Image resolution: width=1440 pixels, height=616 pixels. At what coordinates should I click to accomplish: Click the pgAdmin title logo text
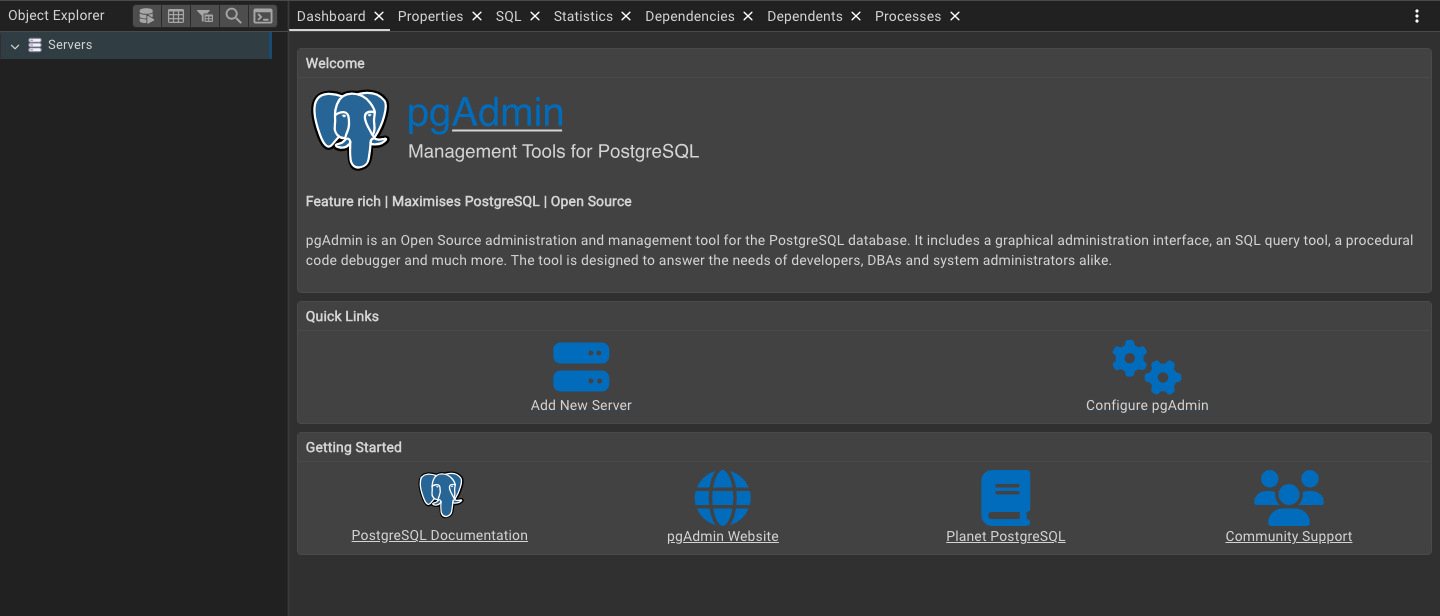[485, 114]
